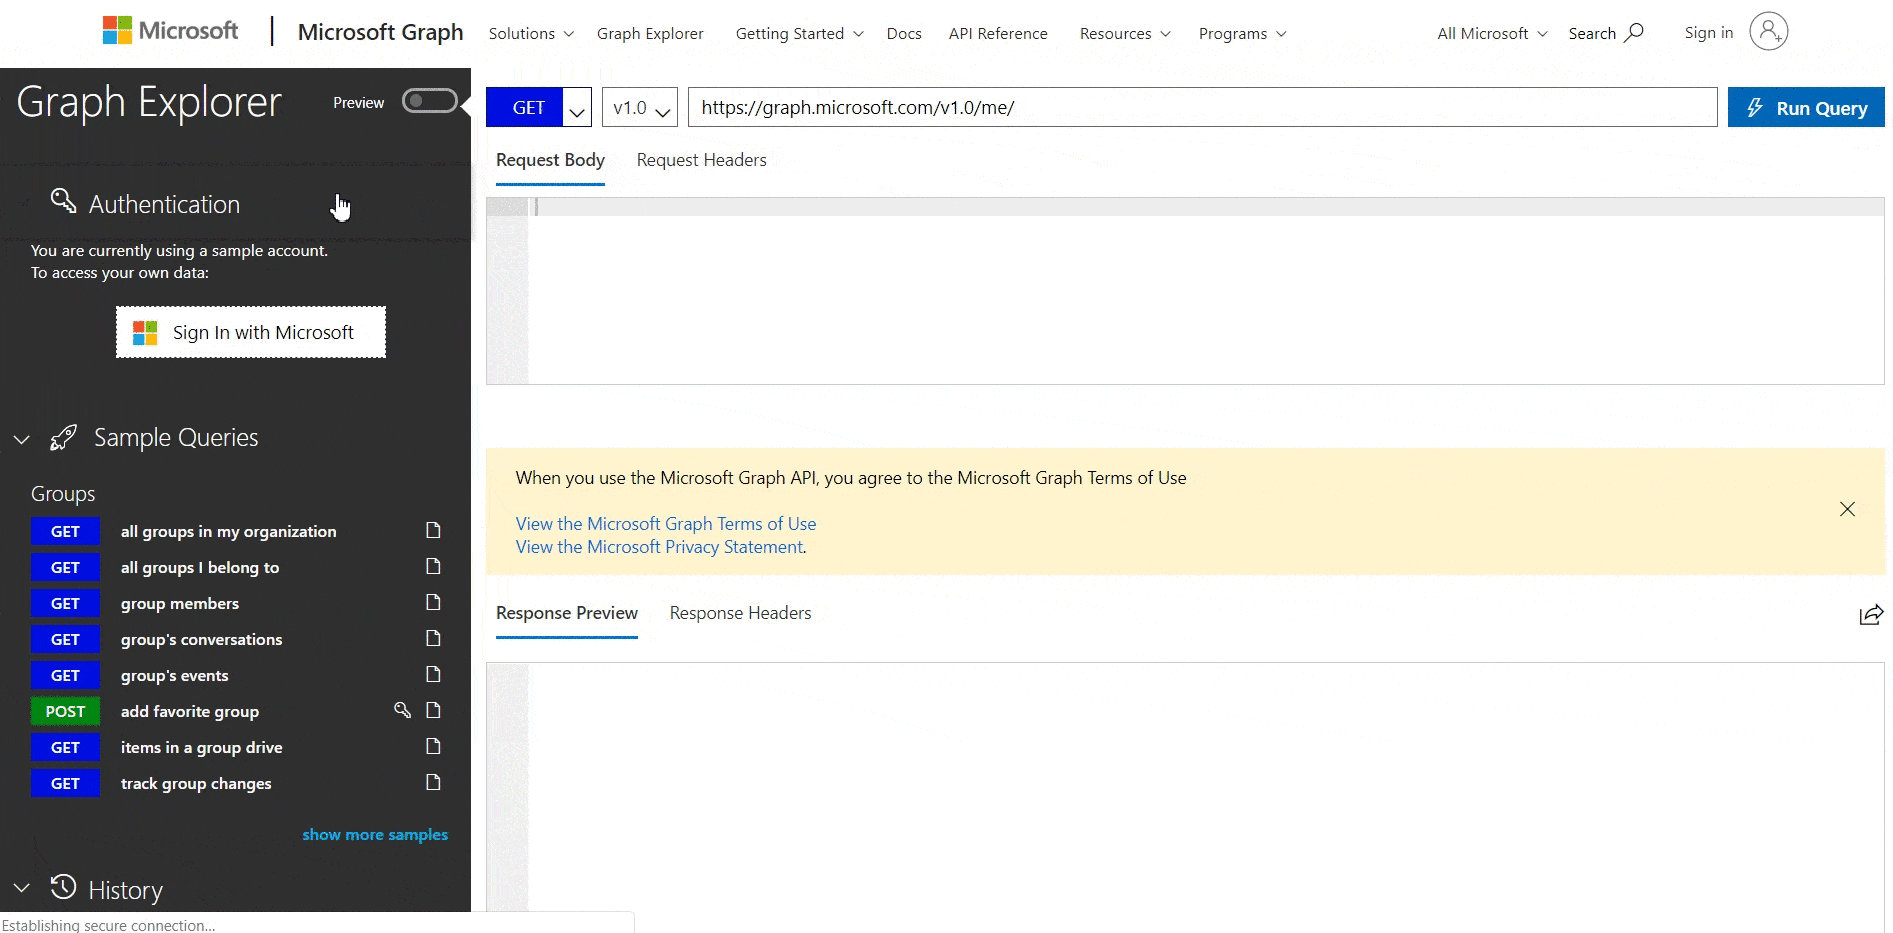Click inside the request body editor
Image resolution: width=1893 pixels, height=933 pixels.
tap(1185, 291)
